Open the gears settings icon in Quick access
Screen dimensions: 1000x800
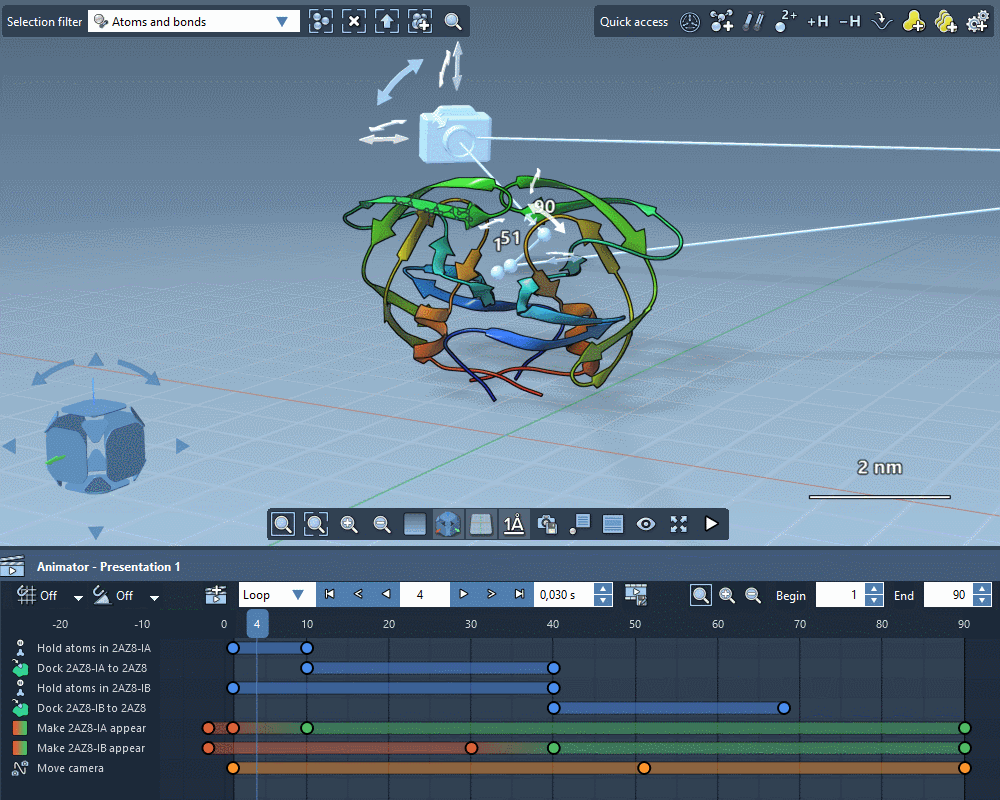click(976, 21)
